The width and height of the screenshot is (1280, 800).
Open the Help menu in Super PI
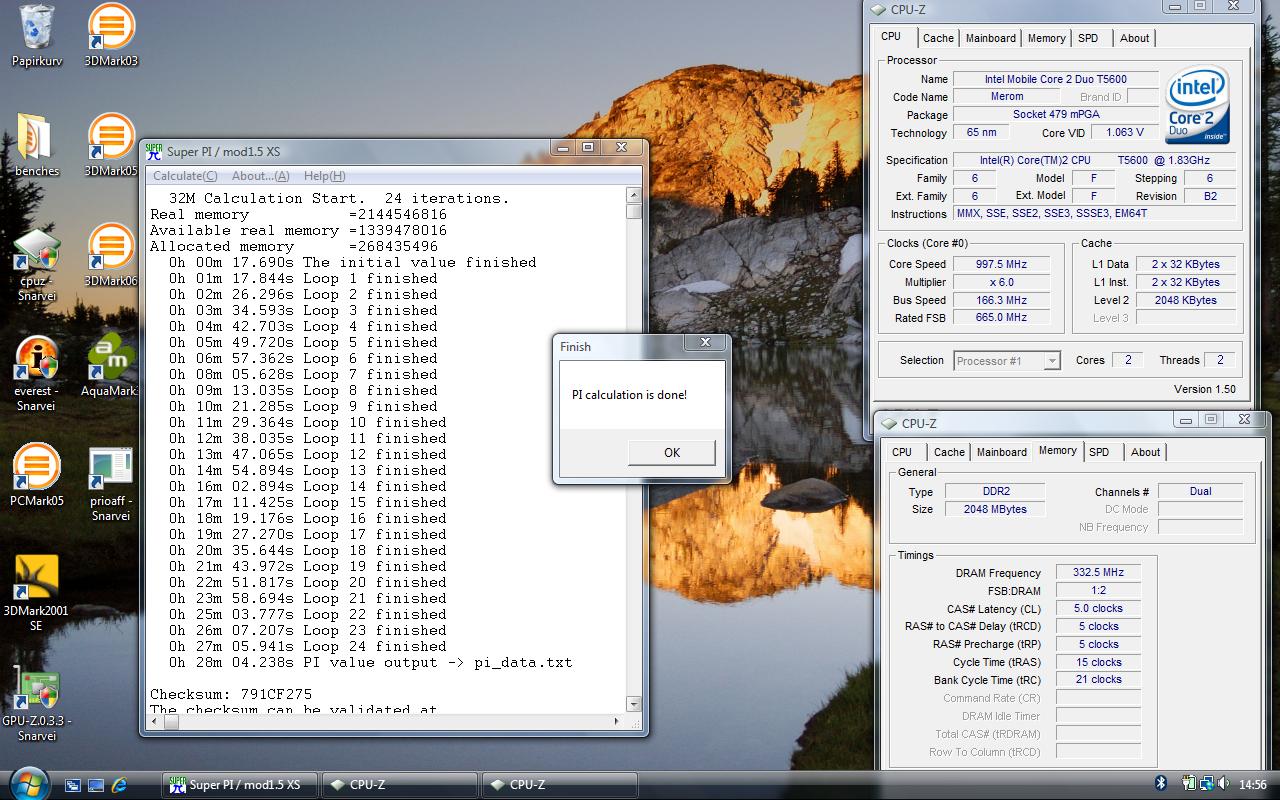point(324,176)
